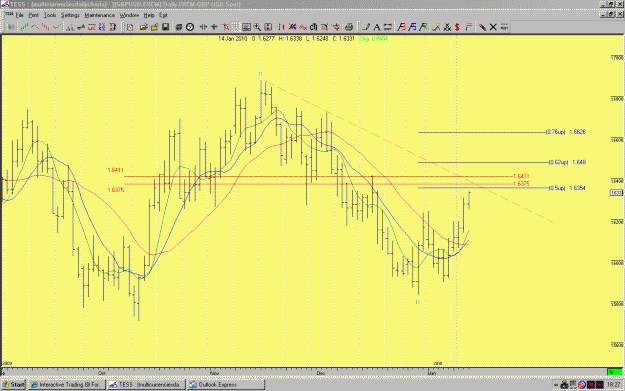Open the Window menu
Viewport: 625px width, 391px height.
[129, 15]
